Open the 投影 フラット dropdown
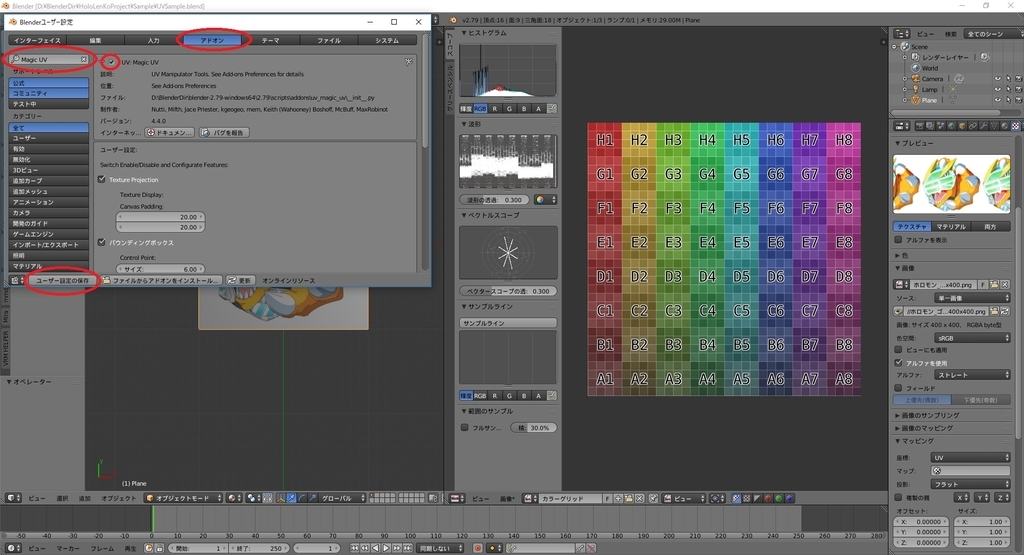Viewport: 1024px width, 555px height. 971,484
